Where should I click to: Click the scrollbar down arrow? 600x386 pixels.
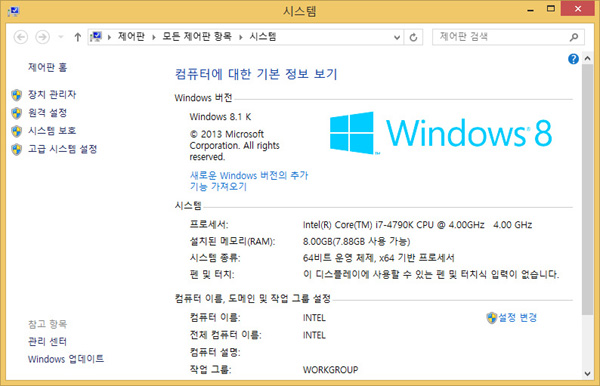coord(588,374)
